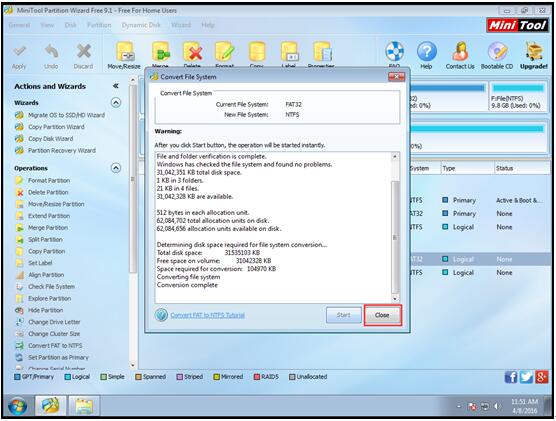Open the View menu
Viewport: 556px width, 421px height.
click(47, 25)
